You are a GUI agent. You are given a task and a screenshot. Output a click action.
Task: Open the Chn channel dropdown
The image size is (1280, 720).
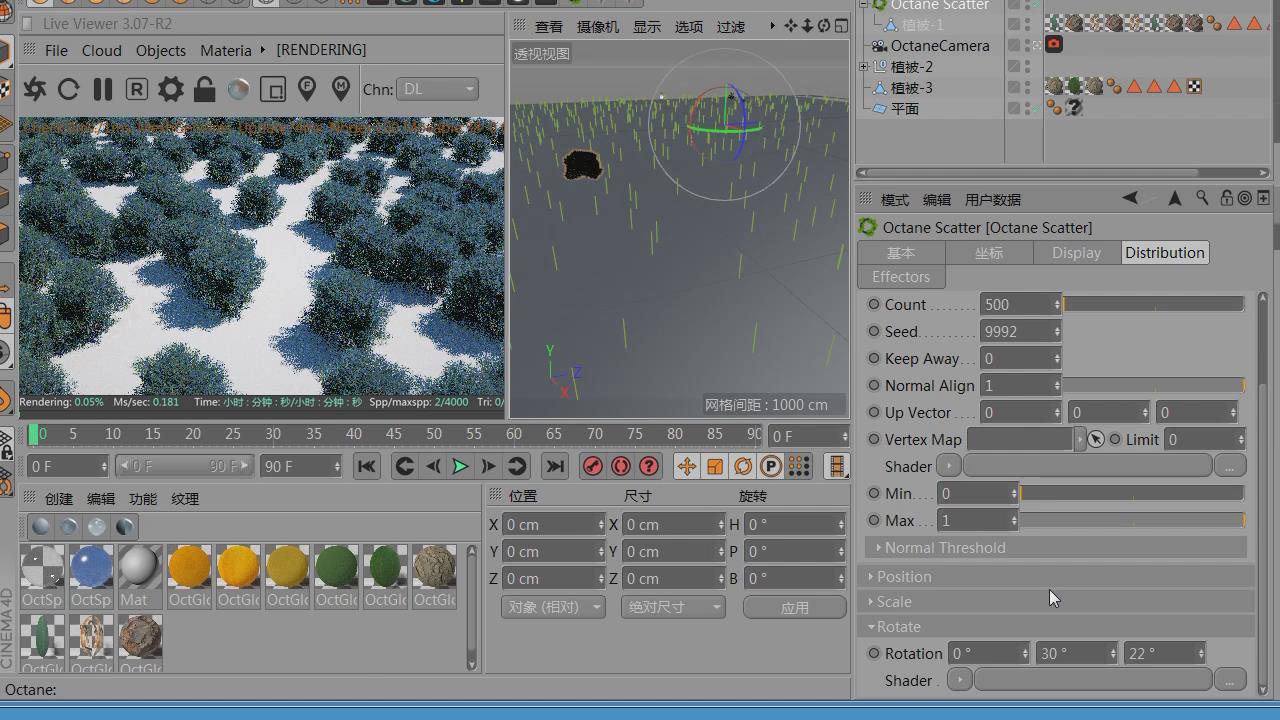(x=437, y=89)
